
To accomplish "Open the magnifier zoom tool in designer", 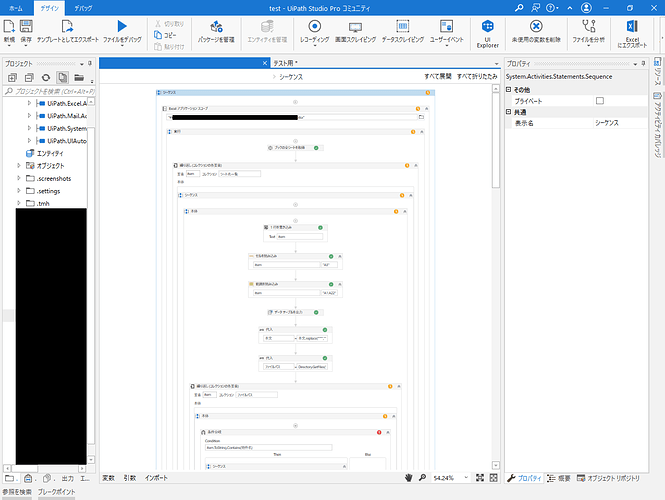I will click(x=422, y=478).
